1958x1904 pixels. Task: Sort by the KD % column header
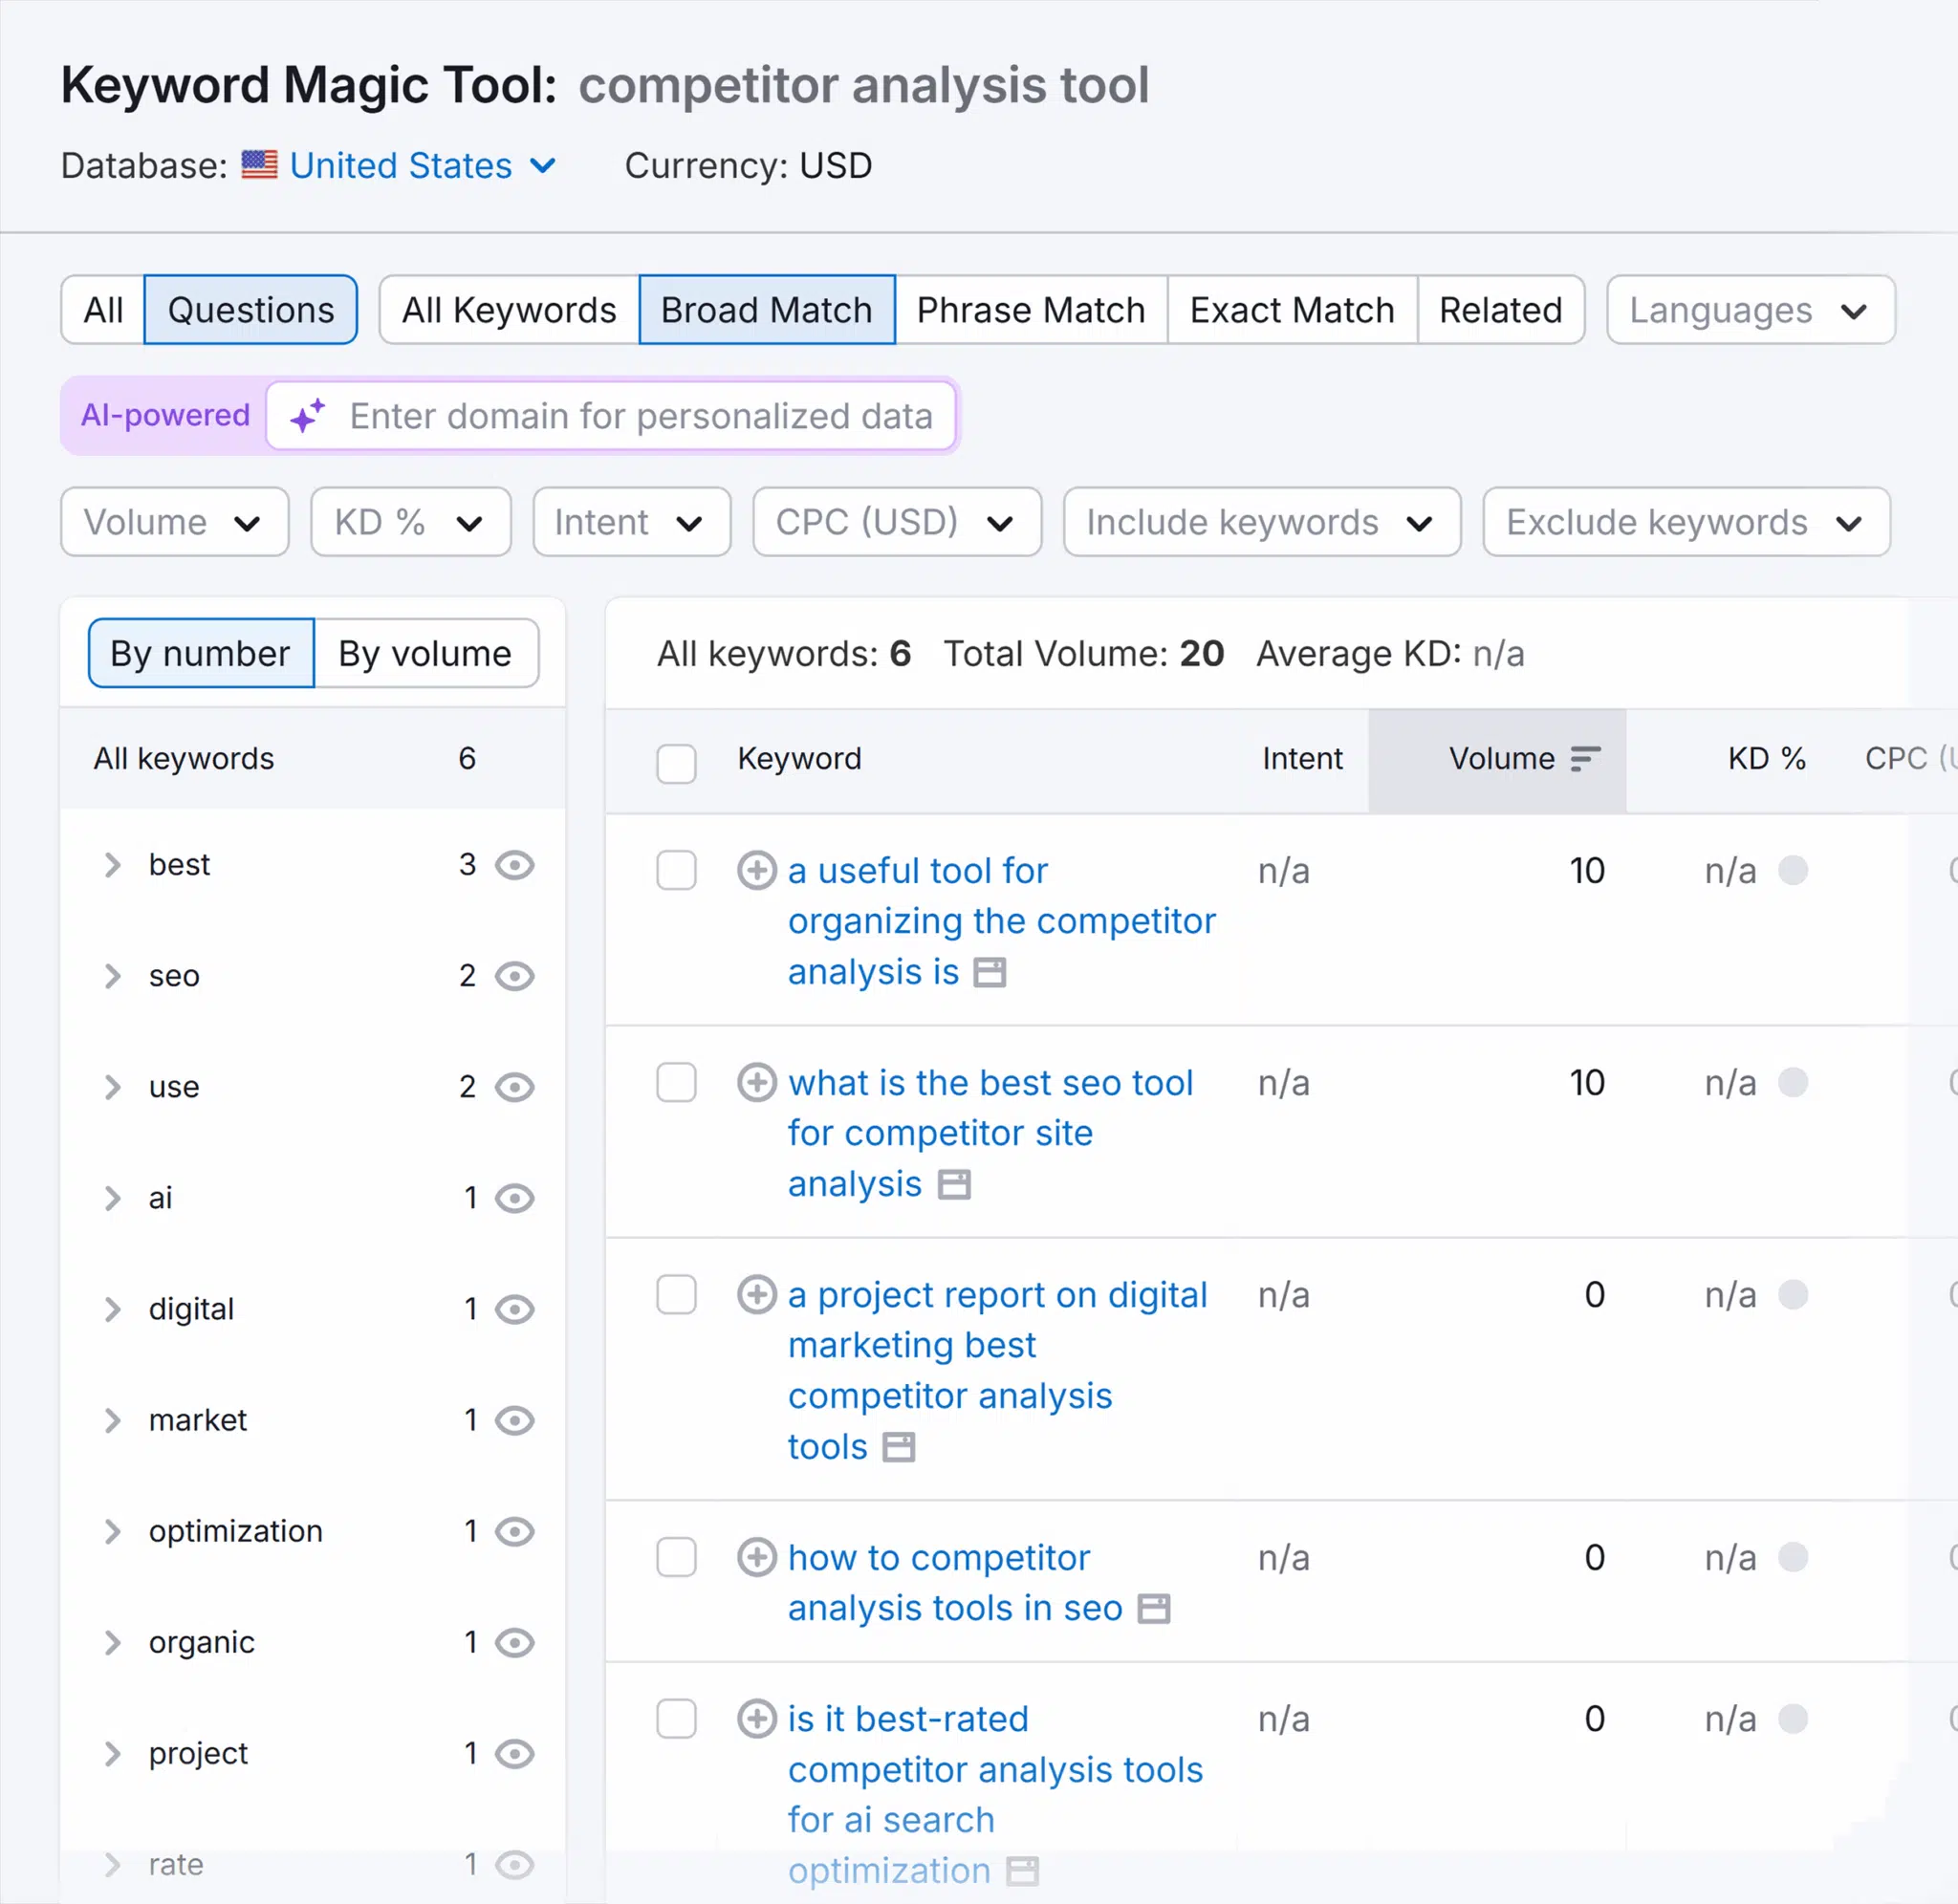[x=1766, y=758]
